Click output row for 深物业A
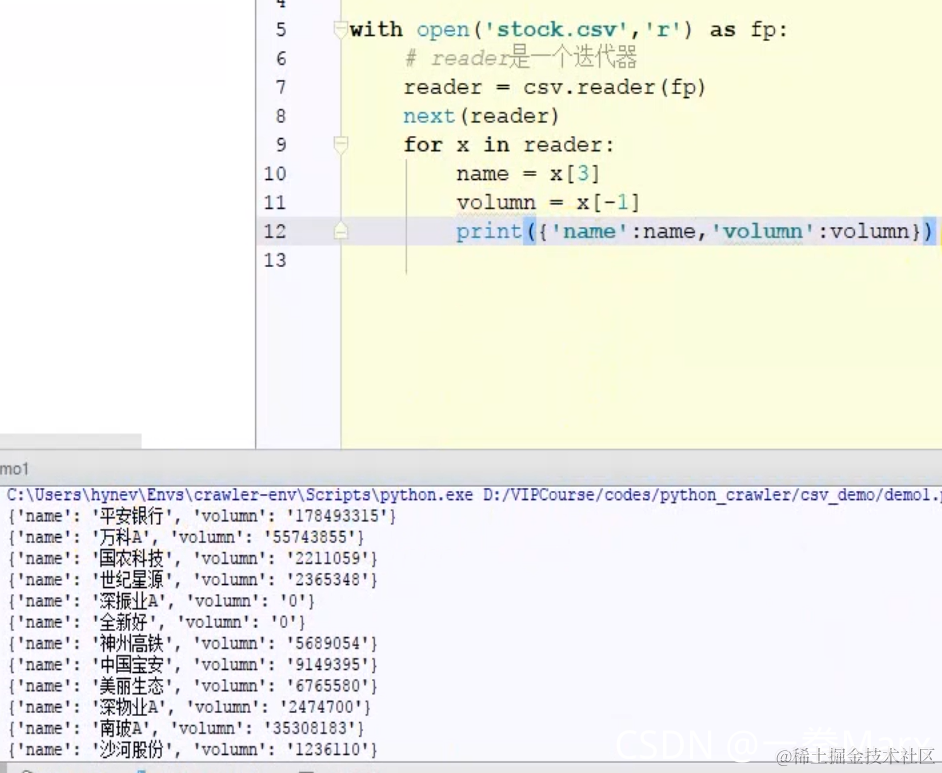The image size is (942, 773). pyautogui.click(x=189, y=707)
